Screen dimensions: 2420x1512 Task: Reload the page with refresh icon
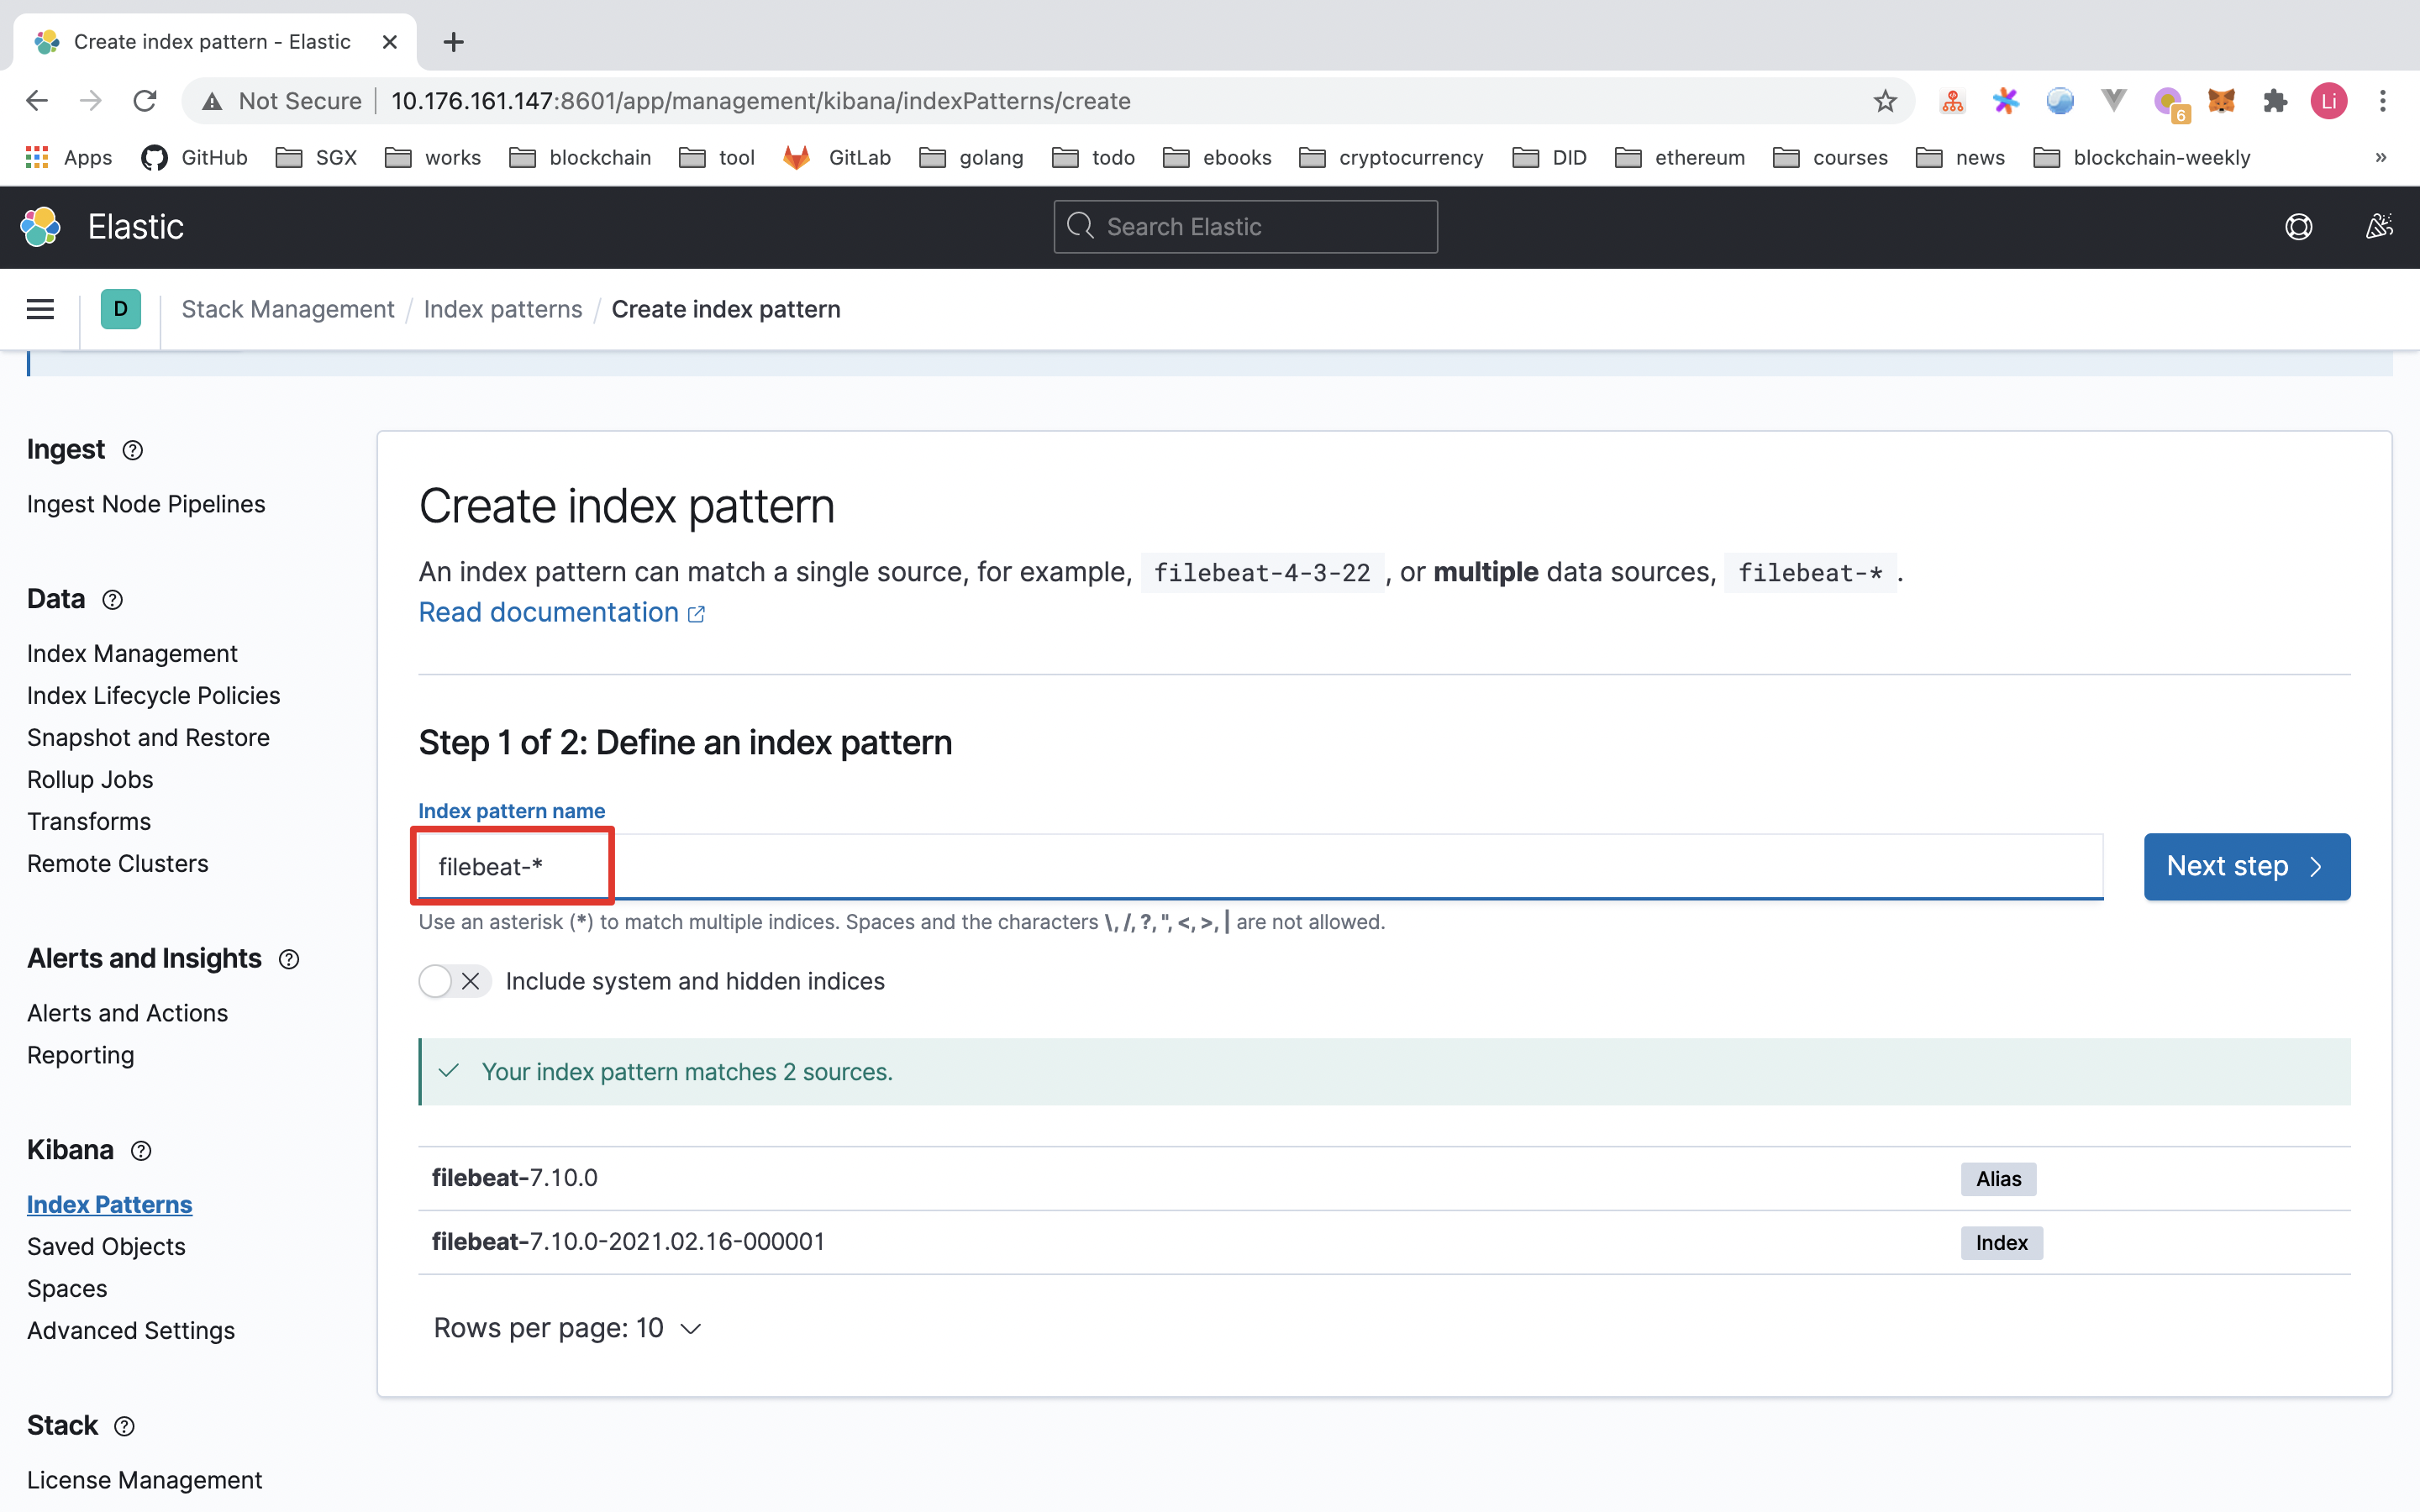point(145,101)
